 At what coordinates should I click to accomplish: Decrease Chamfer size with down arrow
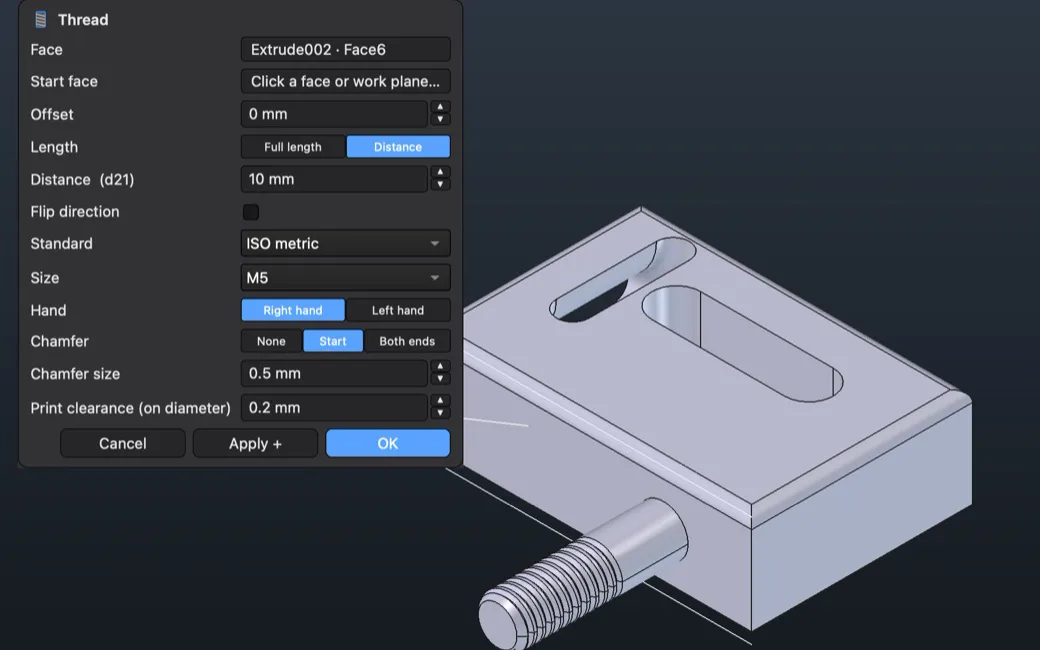tap(440, 379)
